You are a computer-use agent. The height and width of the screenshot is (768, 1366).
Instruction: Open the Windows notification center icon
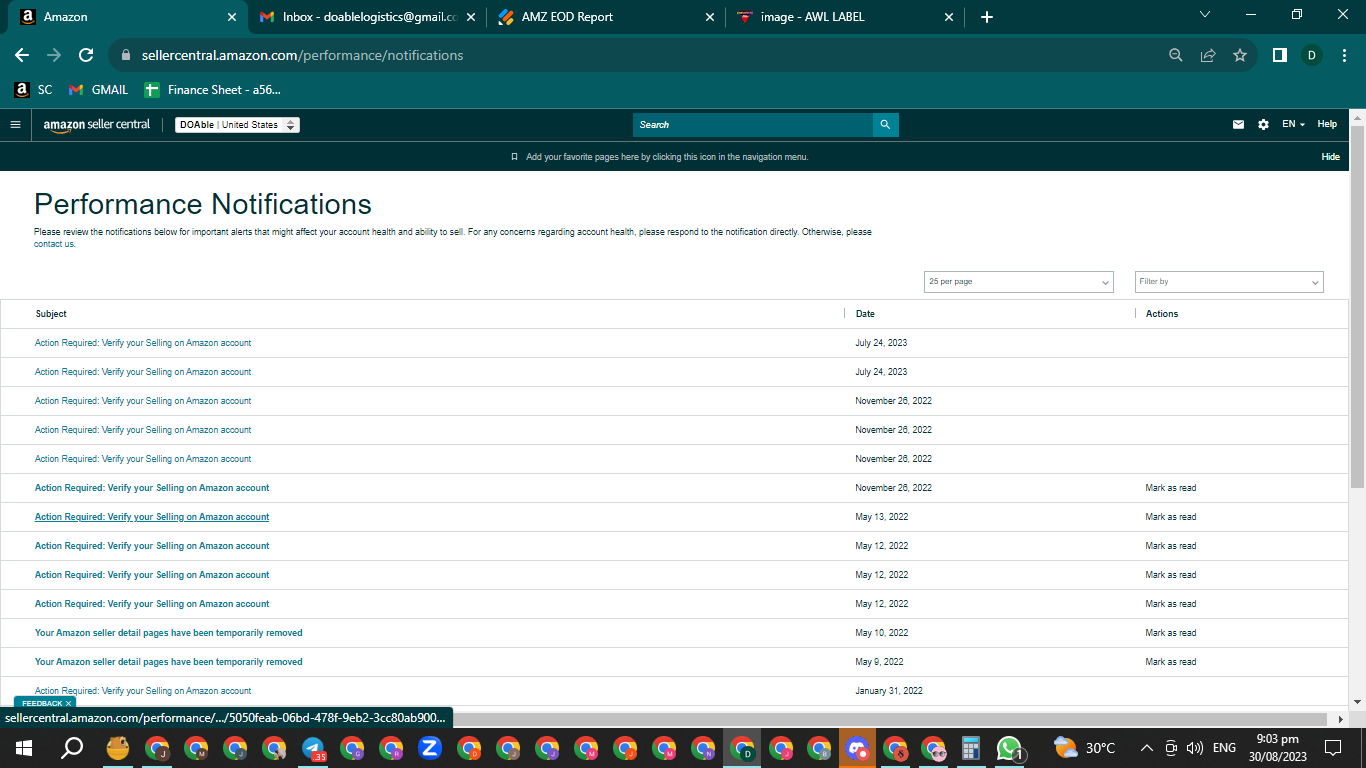tap(1332, 748)
